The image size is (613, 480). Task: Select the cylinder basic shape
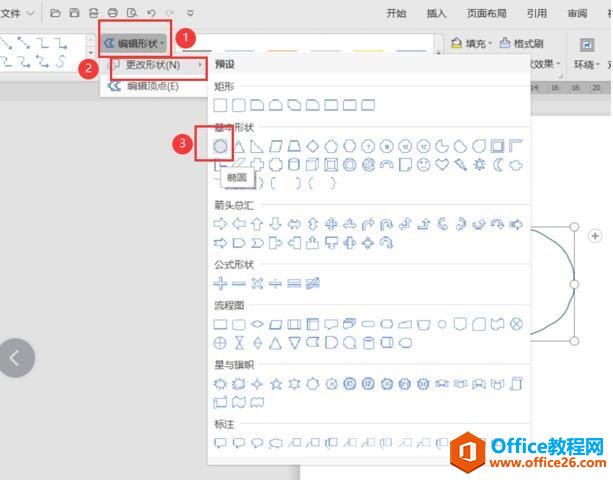[294, 165]
